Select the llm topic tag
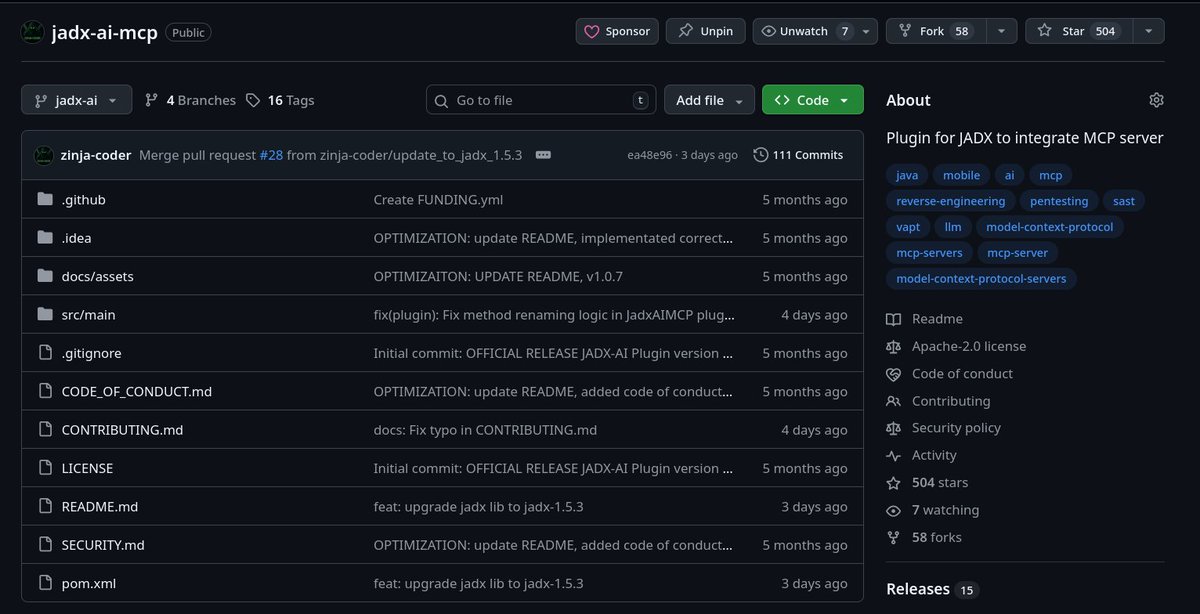The width and height of the screenshot is (1200, 614). tap(953, 227)
